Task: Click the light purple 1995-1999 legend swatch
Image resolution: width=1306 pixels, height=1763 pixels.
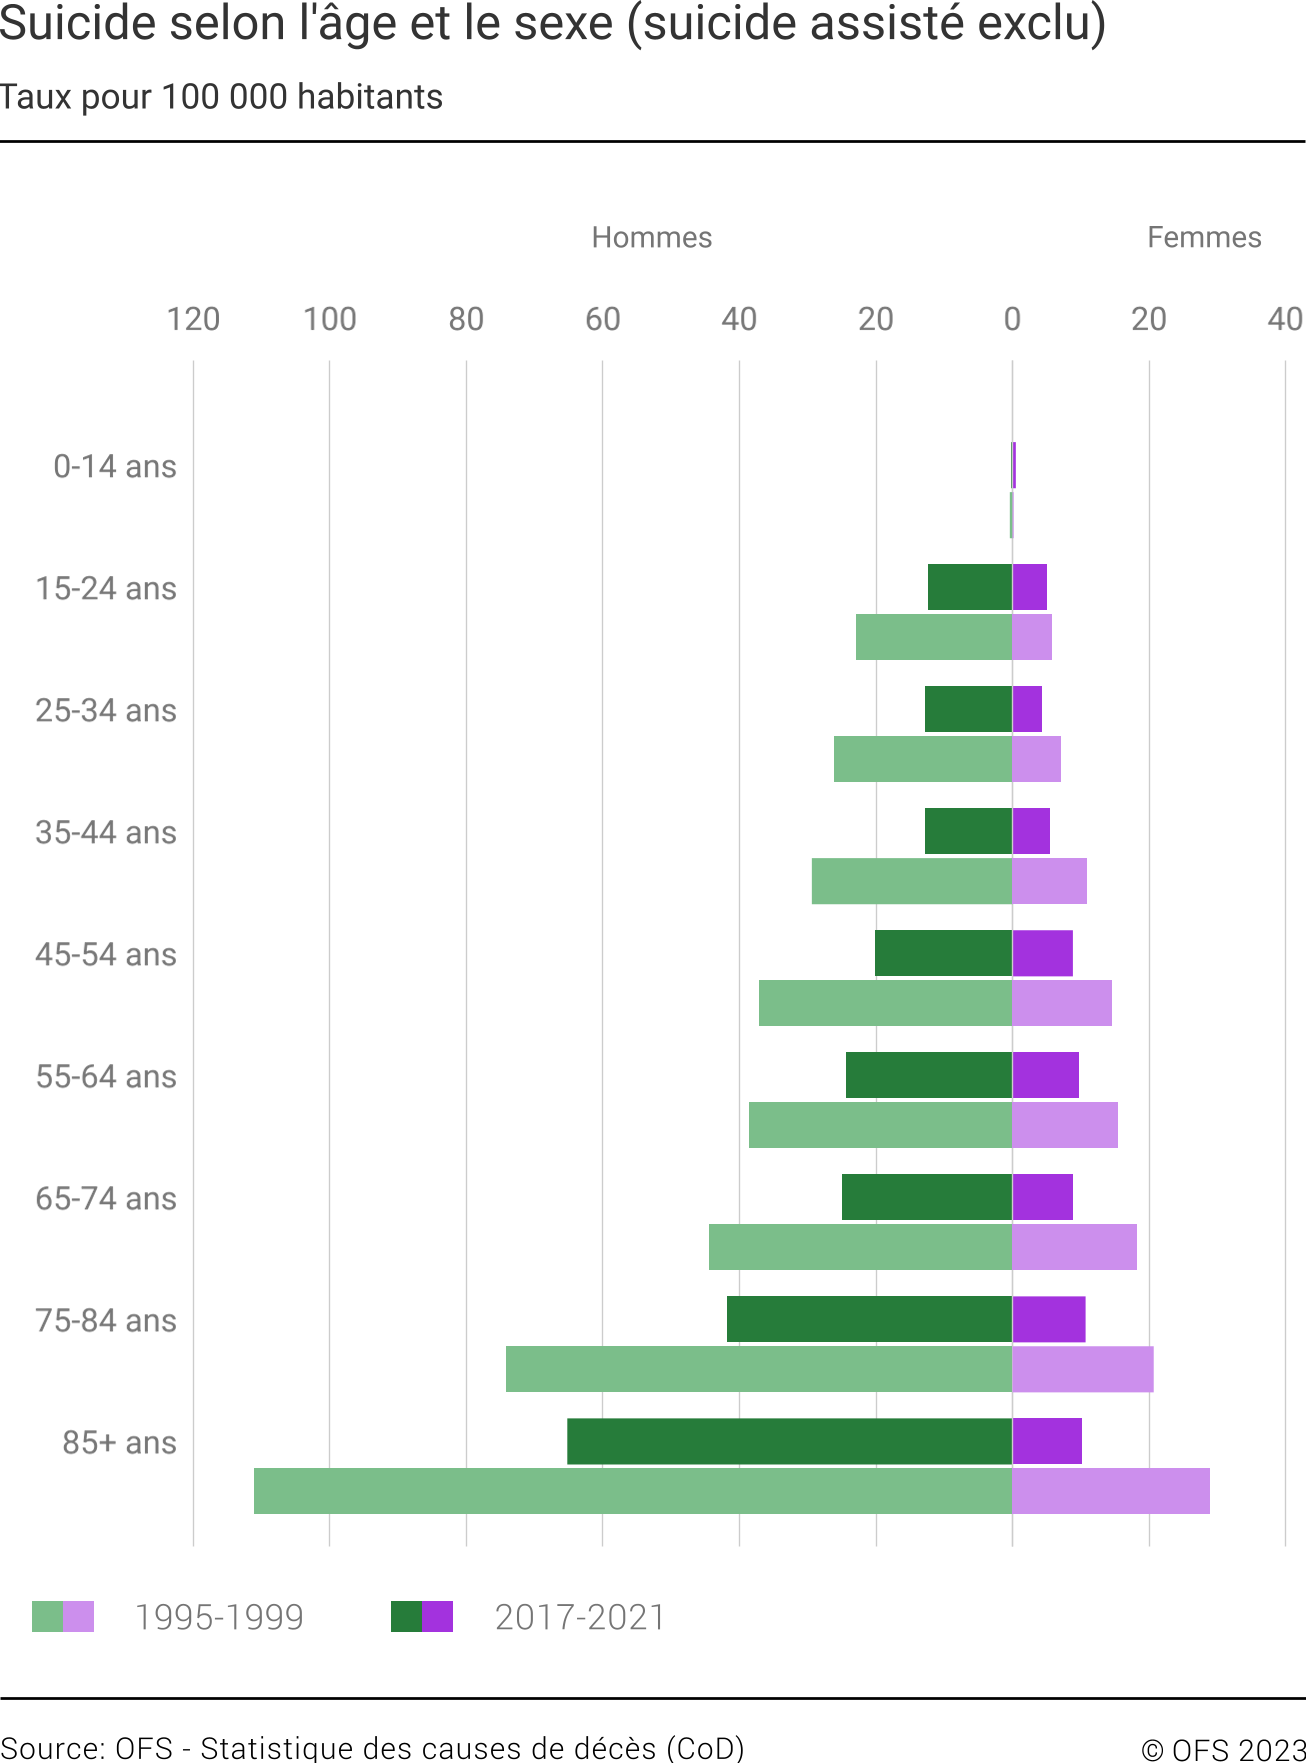Action: [x=79, y=1616]
